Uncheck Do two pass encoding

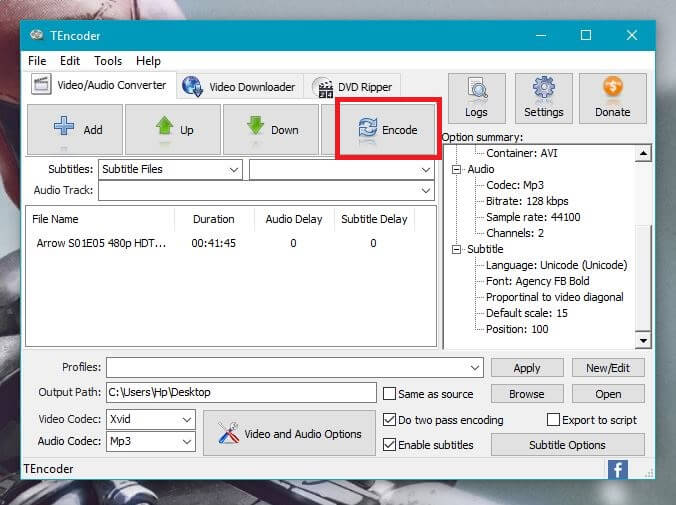click(389, 419)
